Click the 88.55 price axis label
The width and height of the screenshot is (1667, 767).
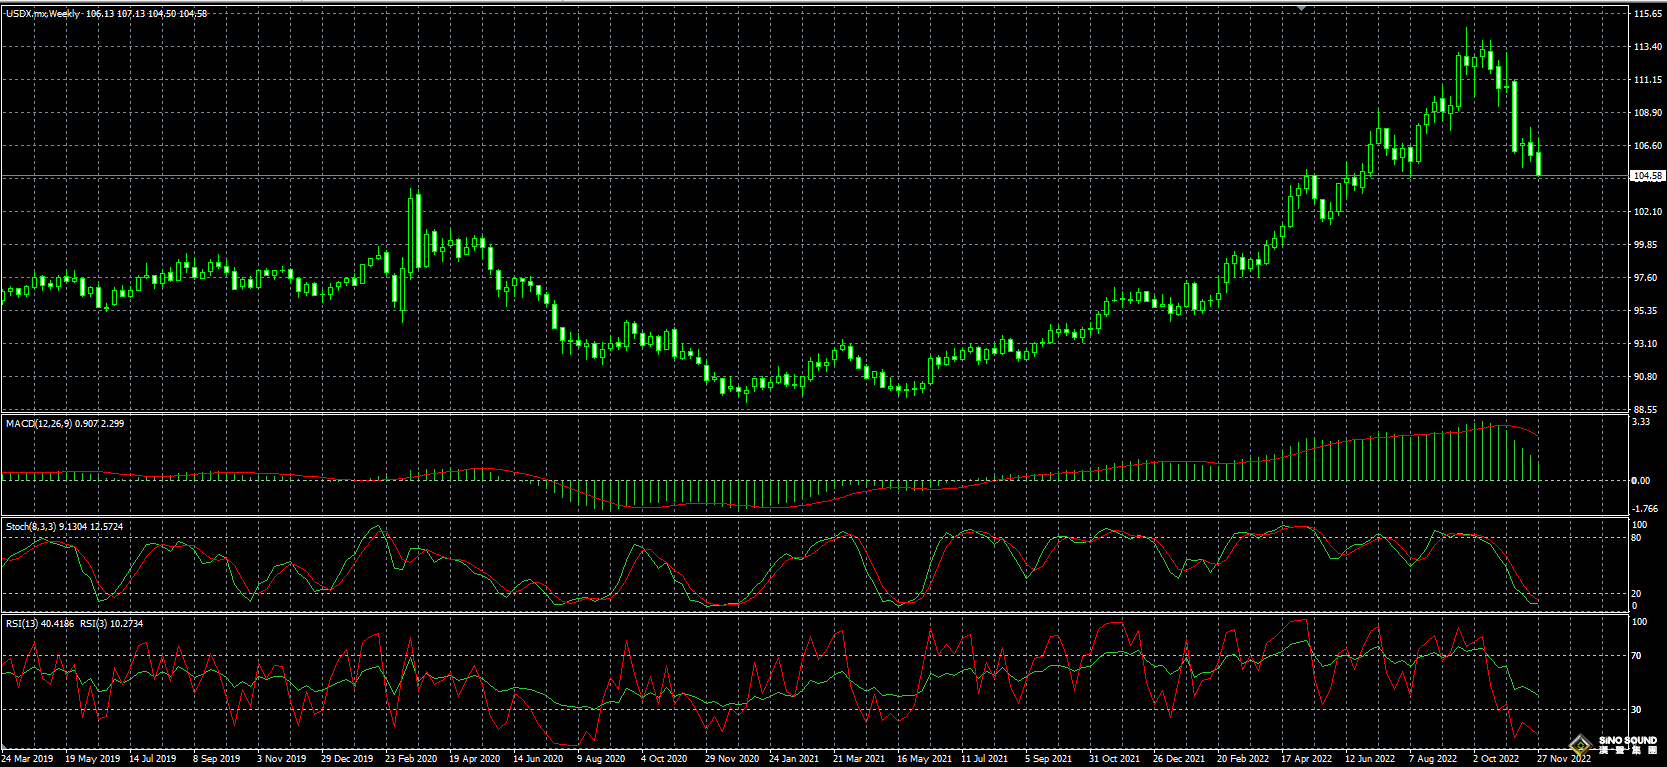[1646, 410]
